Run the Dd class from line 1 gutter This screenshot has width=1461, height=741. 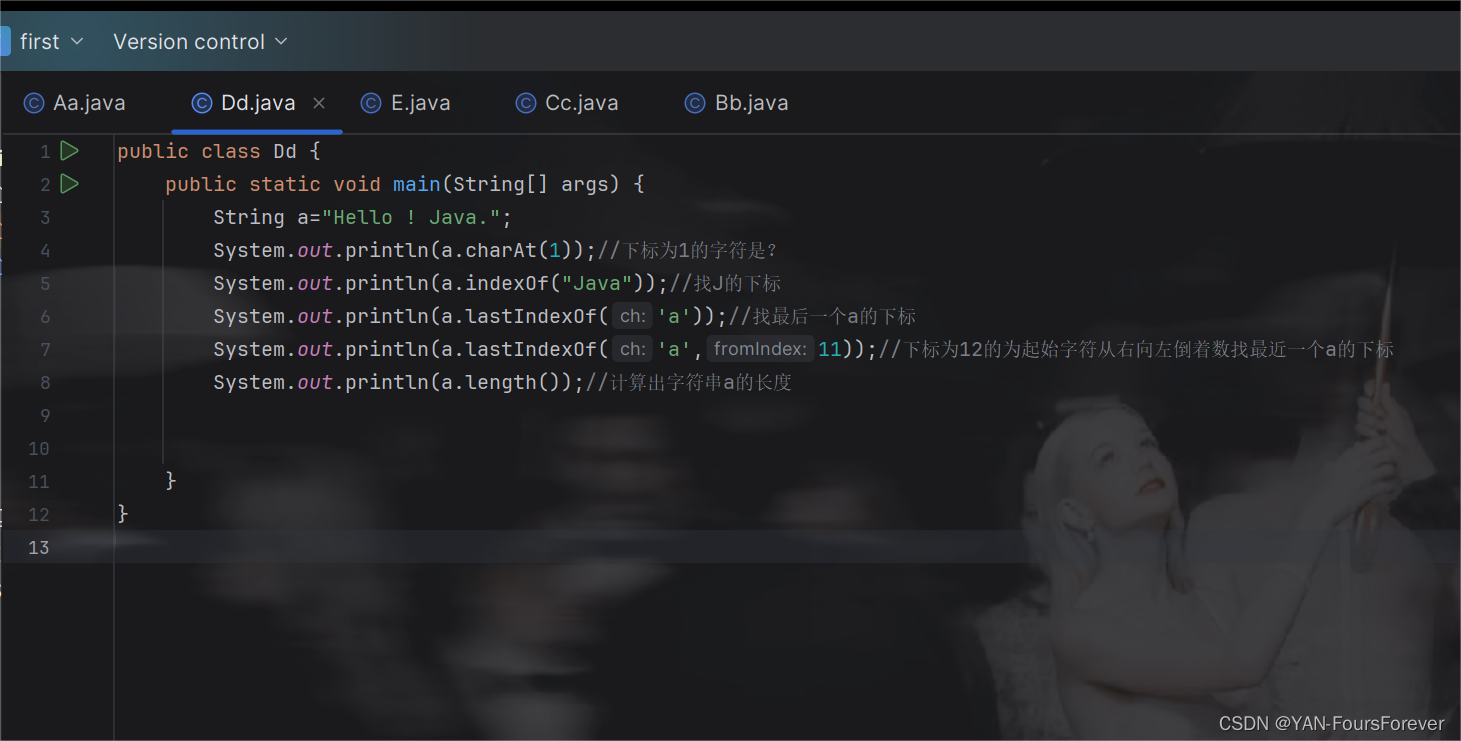pos(69,150)
